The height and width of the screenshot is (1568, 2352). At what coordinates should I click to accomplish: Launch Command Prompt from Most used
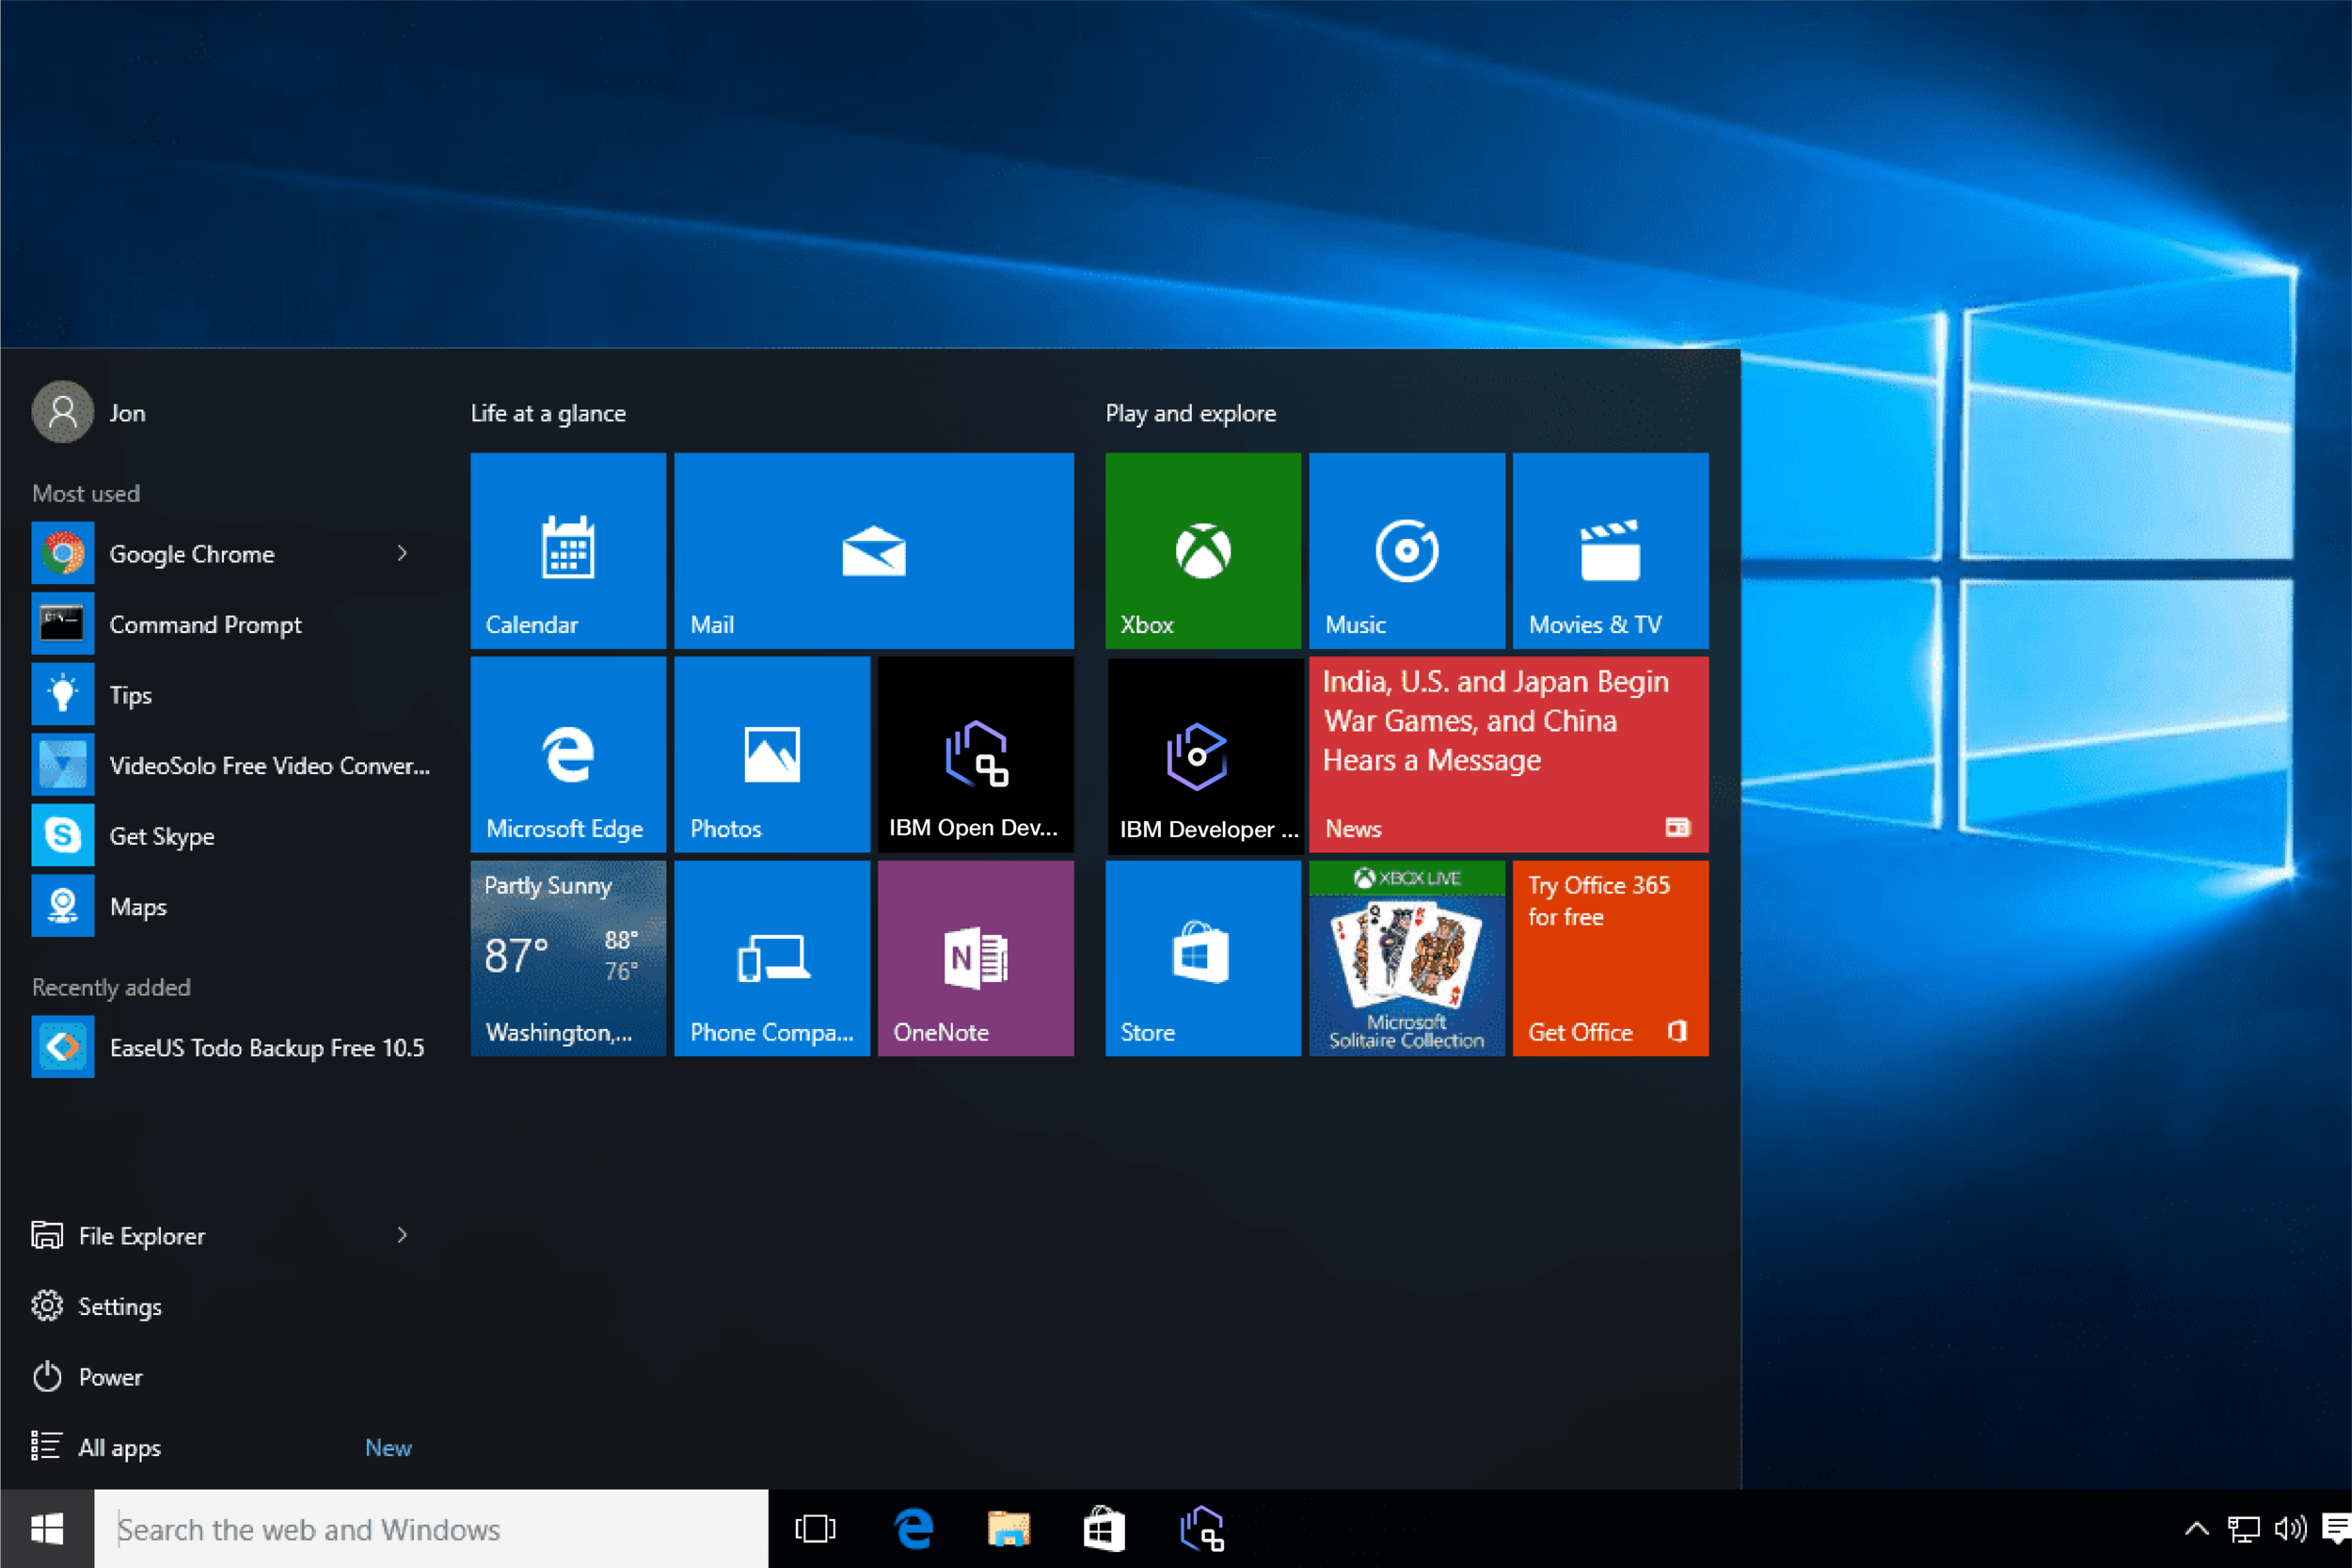pyautogui.click(x=206, y=624)
